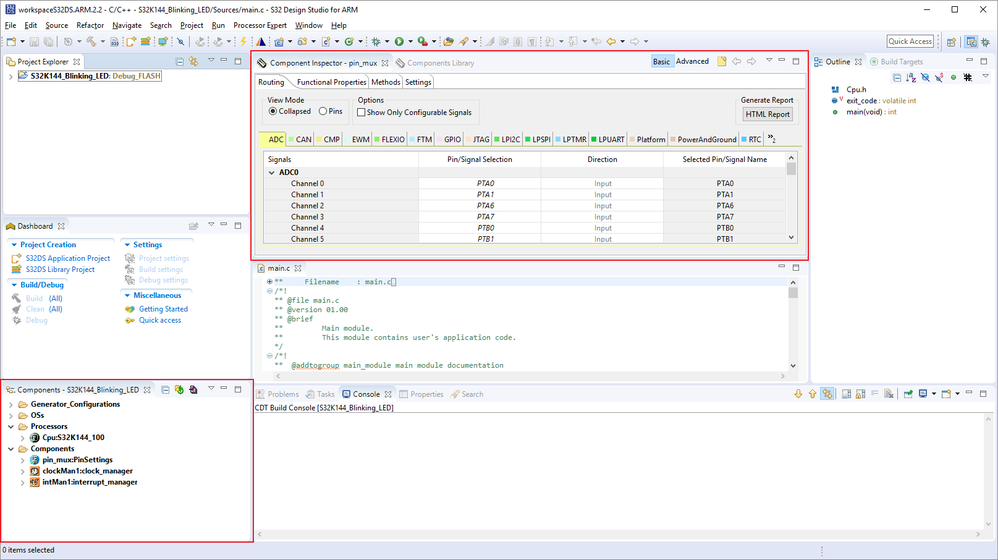The height and width of the screenshot is (560, 998).
Task: Click the Run button in the main toolbar
Action: coord(399,42)
